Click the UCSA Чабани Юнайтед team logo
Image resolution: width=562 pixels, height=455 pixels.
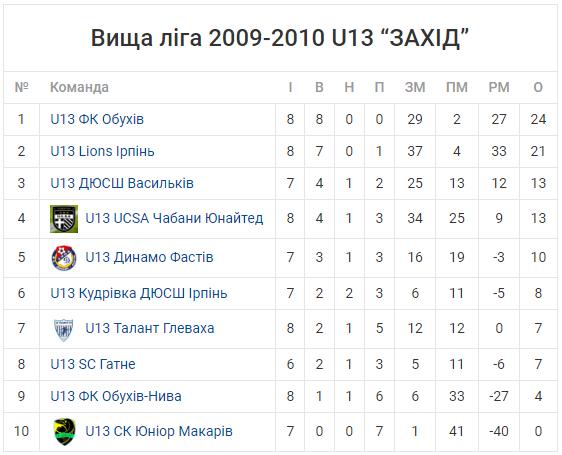click(64, 219)
